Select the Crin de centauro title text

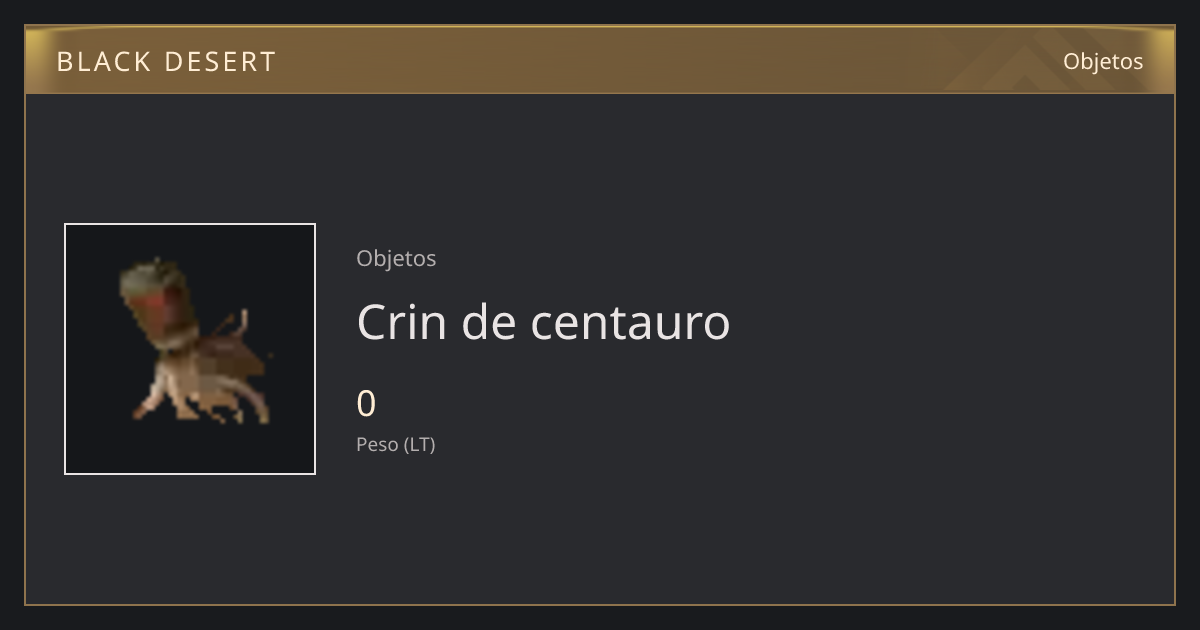tap(543, 322)
